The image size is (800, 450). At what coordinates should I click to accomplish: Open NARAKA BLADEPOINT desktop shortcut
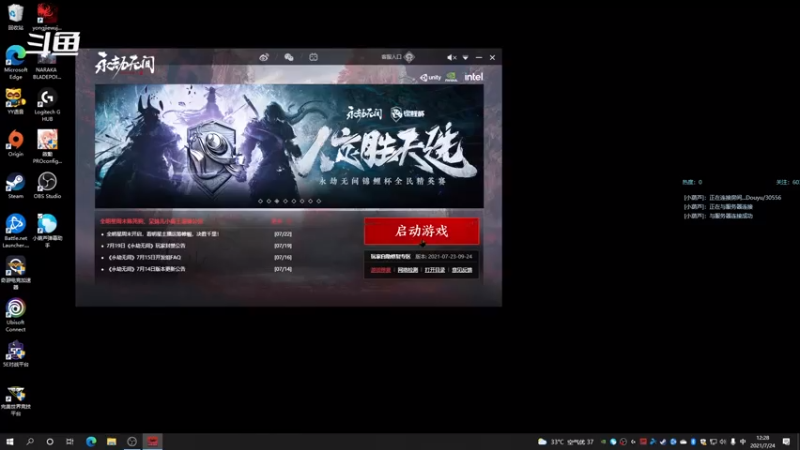(47, 66)
